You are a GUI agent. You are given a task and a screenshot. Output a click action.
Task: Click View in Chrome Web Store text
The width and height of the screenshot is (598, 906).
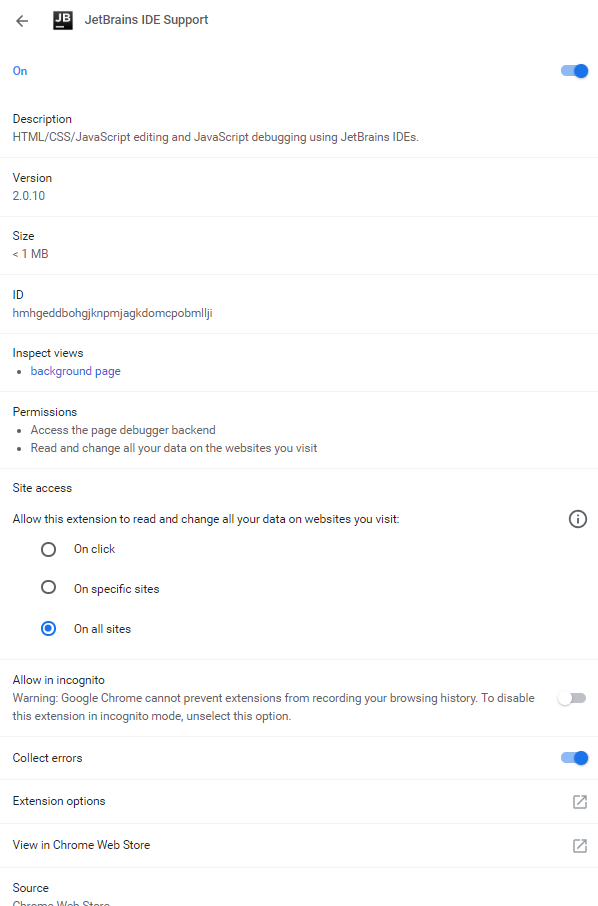click(x=81, y=845)
